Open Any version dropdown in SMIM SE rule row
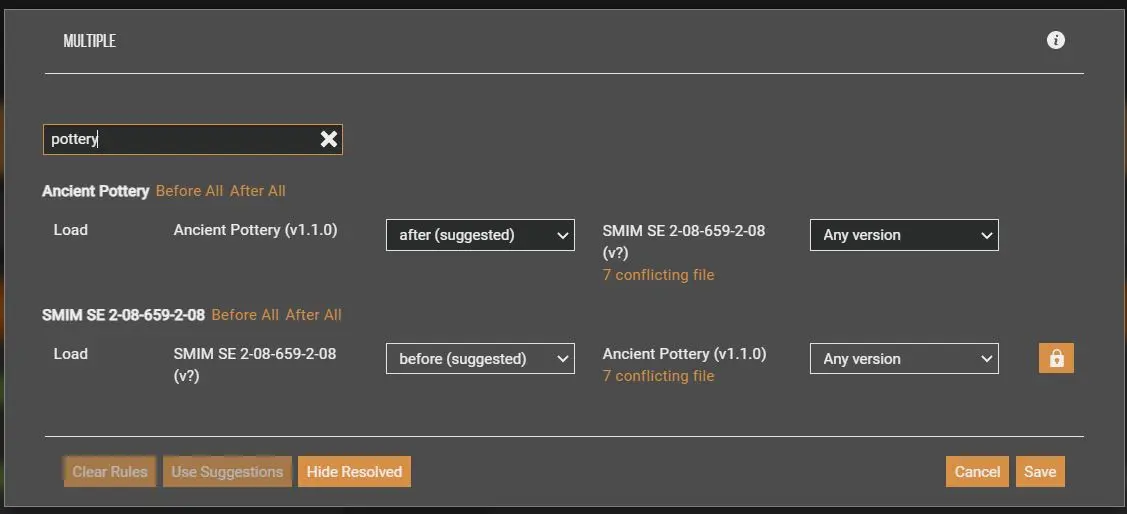The image size is (1127, 514). (x=904, y=359)
